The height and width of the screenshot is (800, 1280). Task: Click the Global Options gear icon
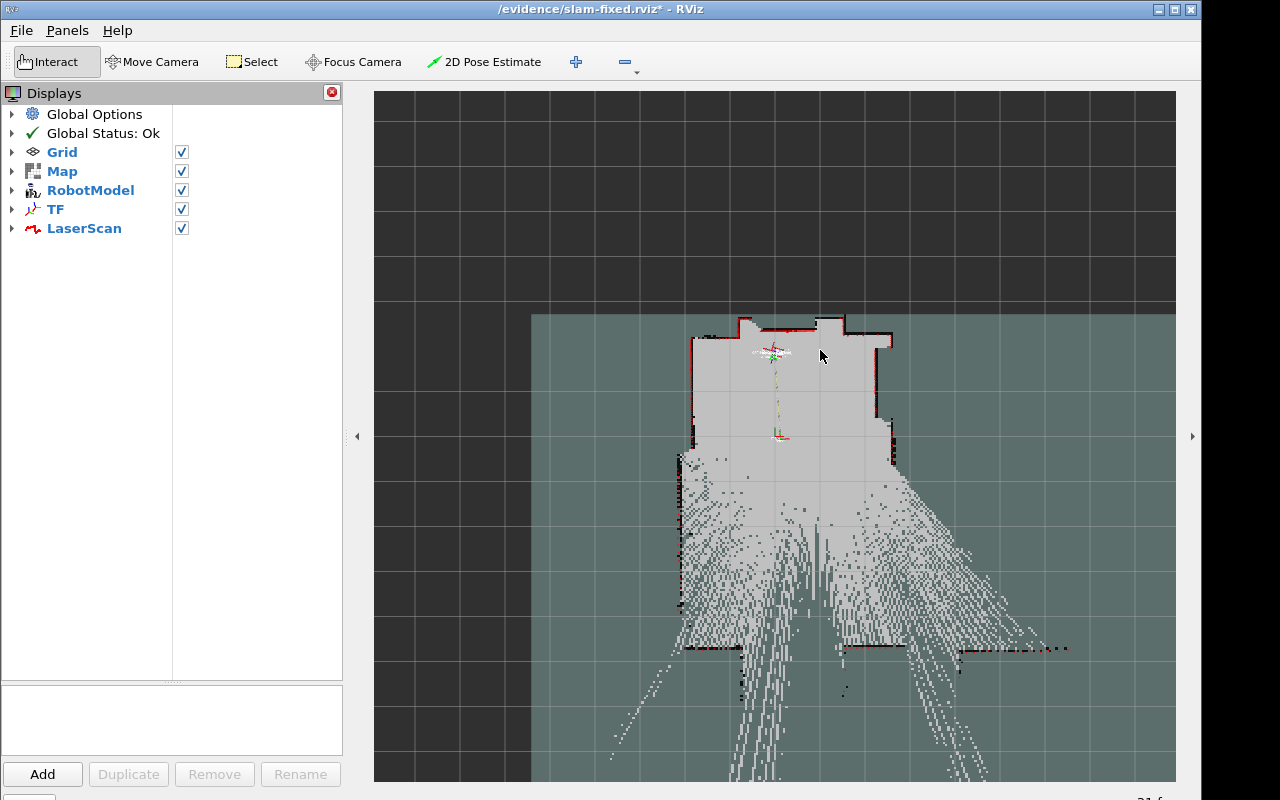[x=32, y=114]
